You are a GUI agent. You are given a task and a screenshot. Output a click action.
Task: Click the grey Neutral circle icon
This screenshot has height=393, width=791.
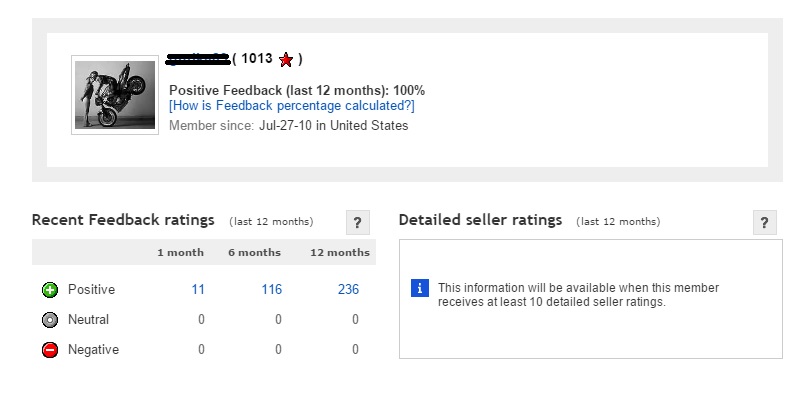coord(50,320)
